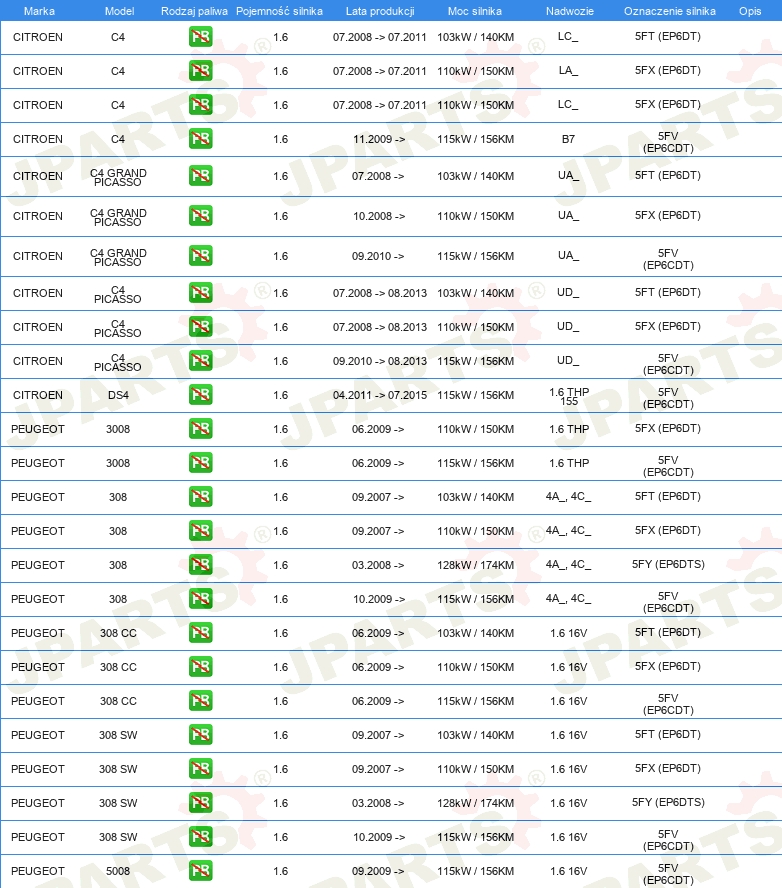Screen dimensions: 782x888
Task: Click '3008' model in the 156KM row
Action: click(118, 463)
